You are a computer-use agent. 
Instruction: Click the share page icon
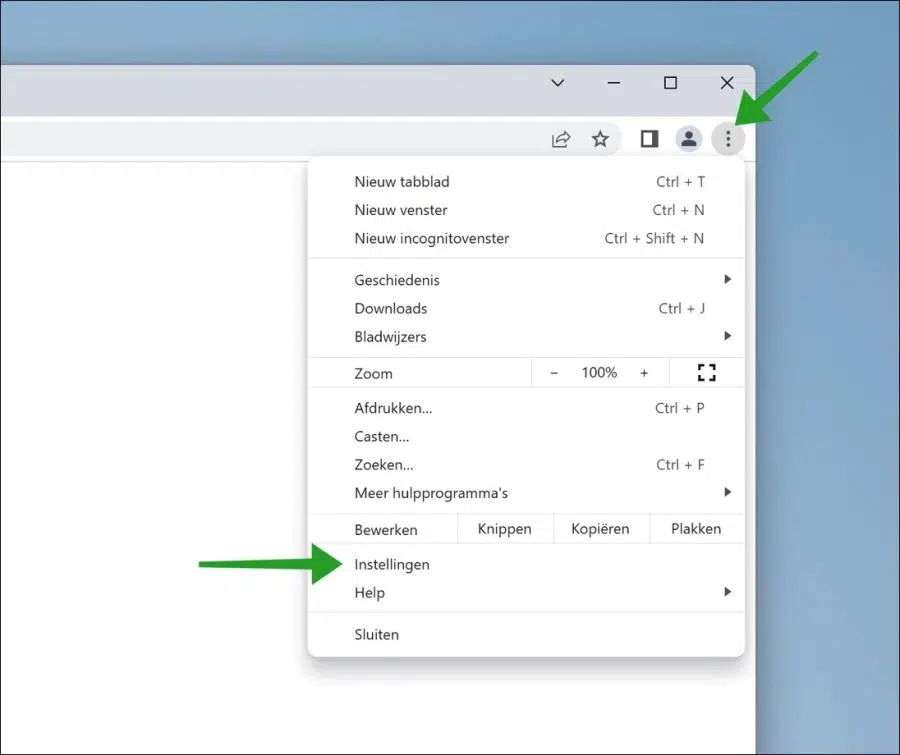[560, 139]
